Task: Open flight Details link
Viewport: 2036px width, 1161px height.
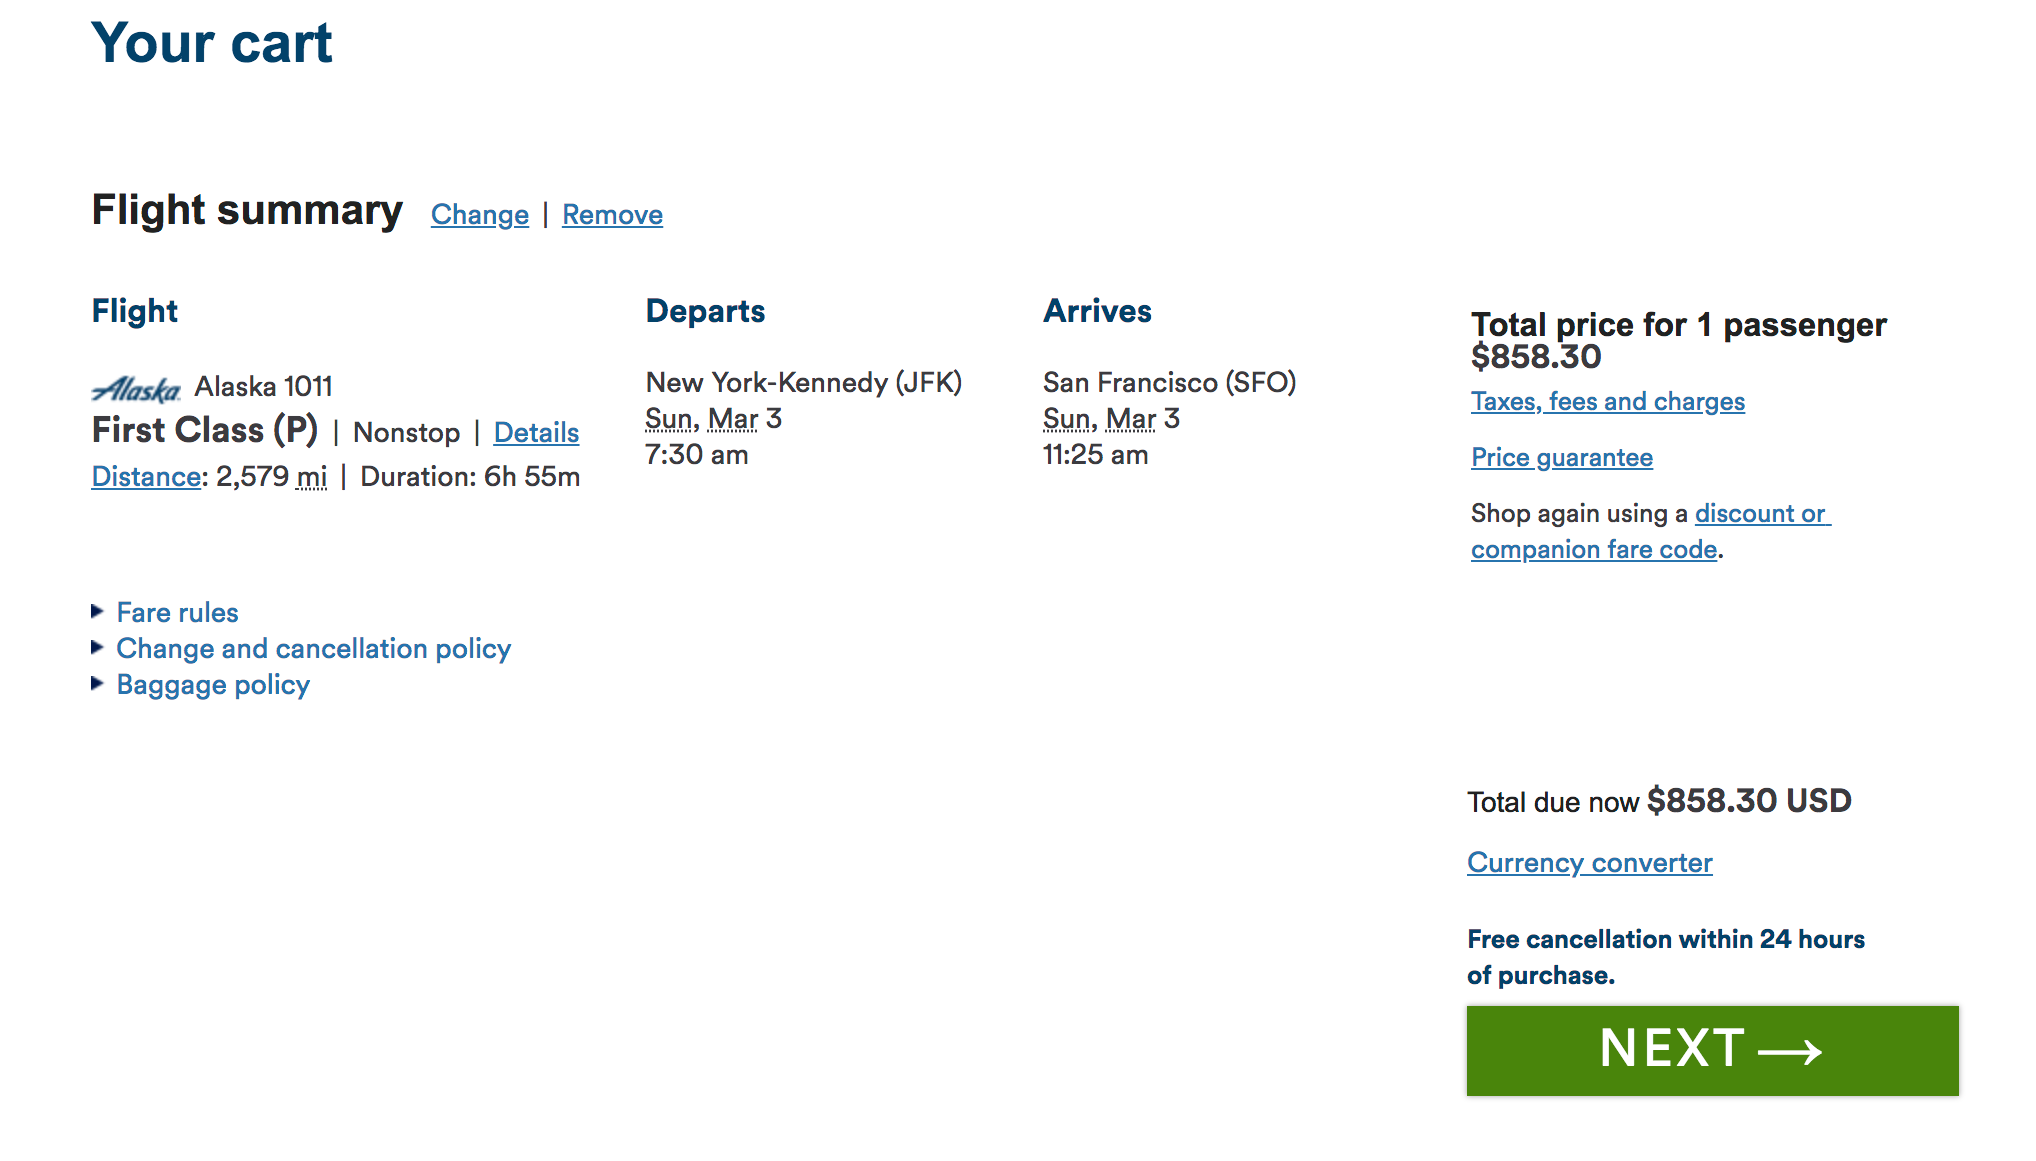Action: tap(536, 433)
